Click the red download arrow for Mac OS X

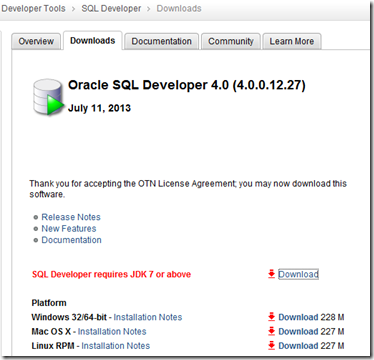click(271, 331)
